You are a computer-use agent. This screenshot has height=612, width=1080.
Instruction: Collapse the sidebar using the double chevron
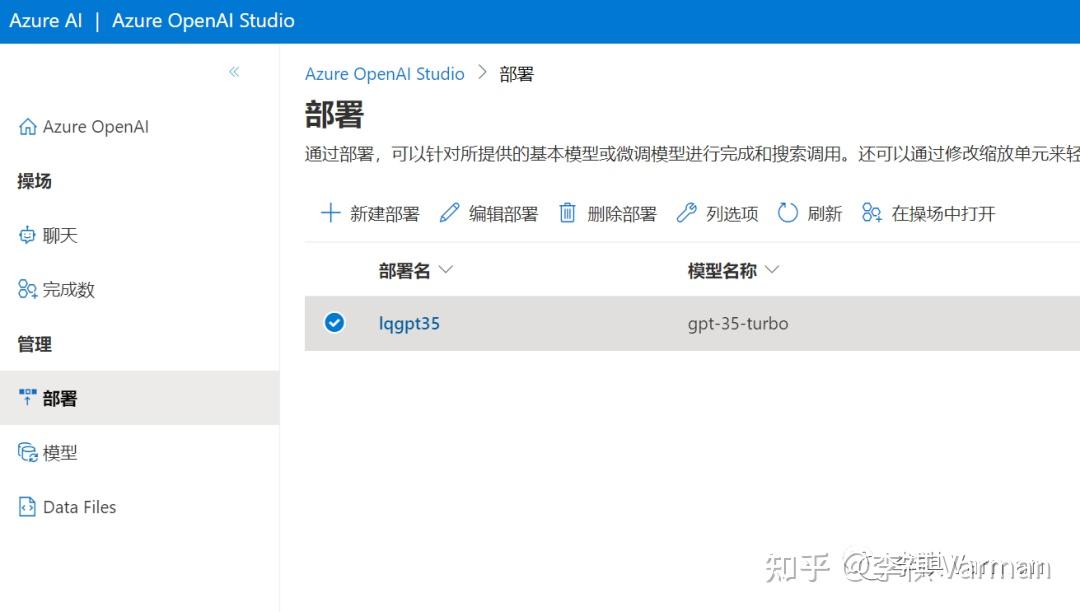point(233,71)
